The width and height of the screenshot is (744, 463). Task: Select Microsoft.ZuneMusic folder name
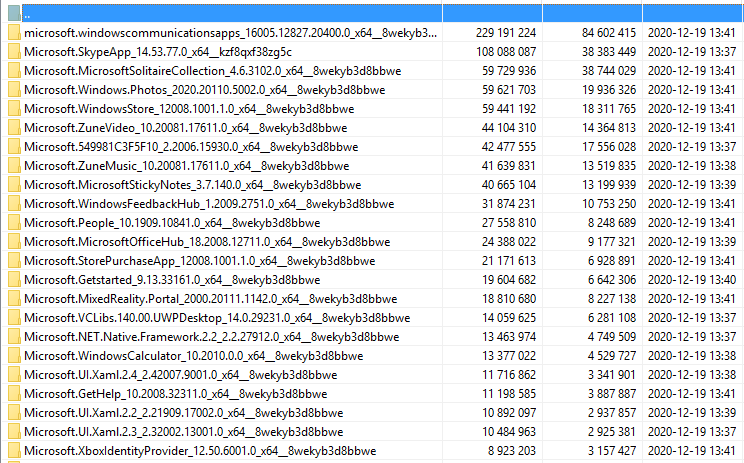click(186, 166)
